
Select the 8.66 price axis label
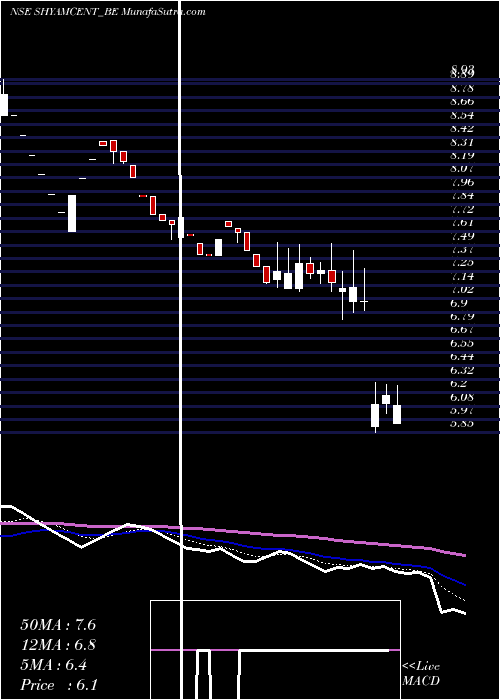click(462, 102)
